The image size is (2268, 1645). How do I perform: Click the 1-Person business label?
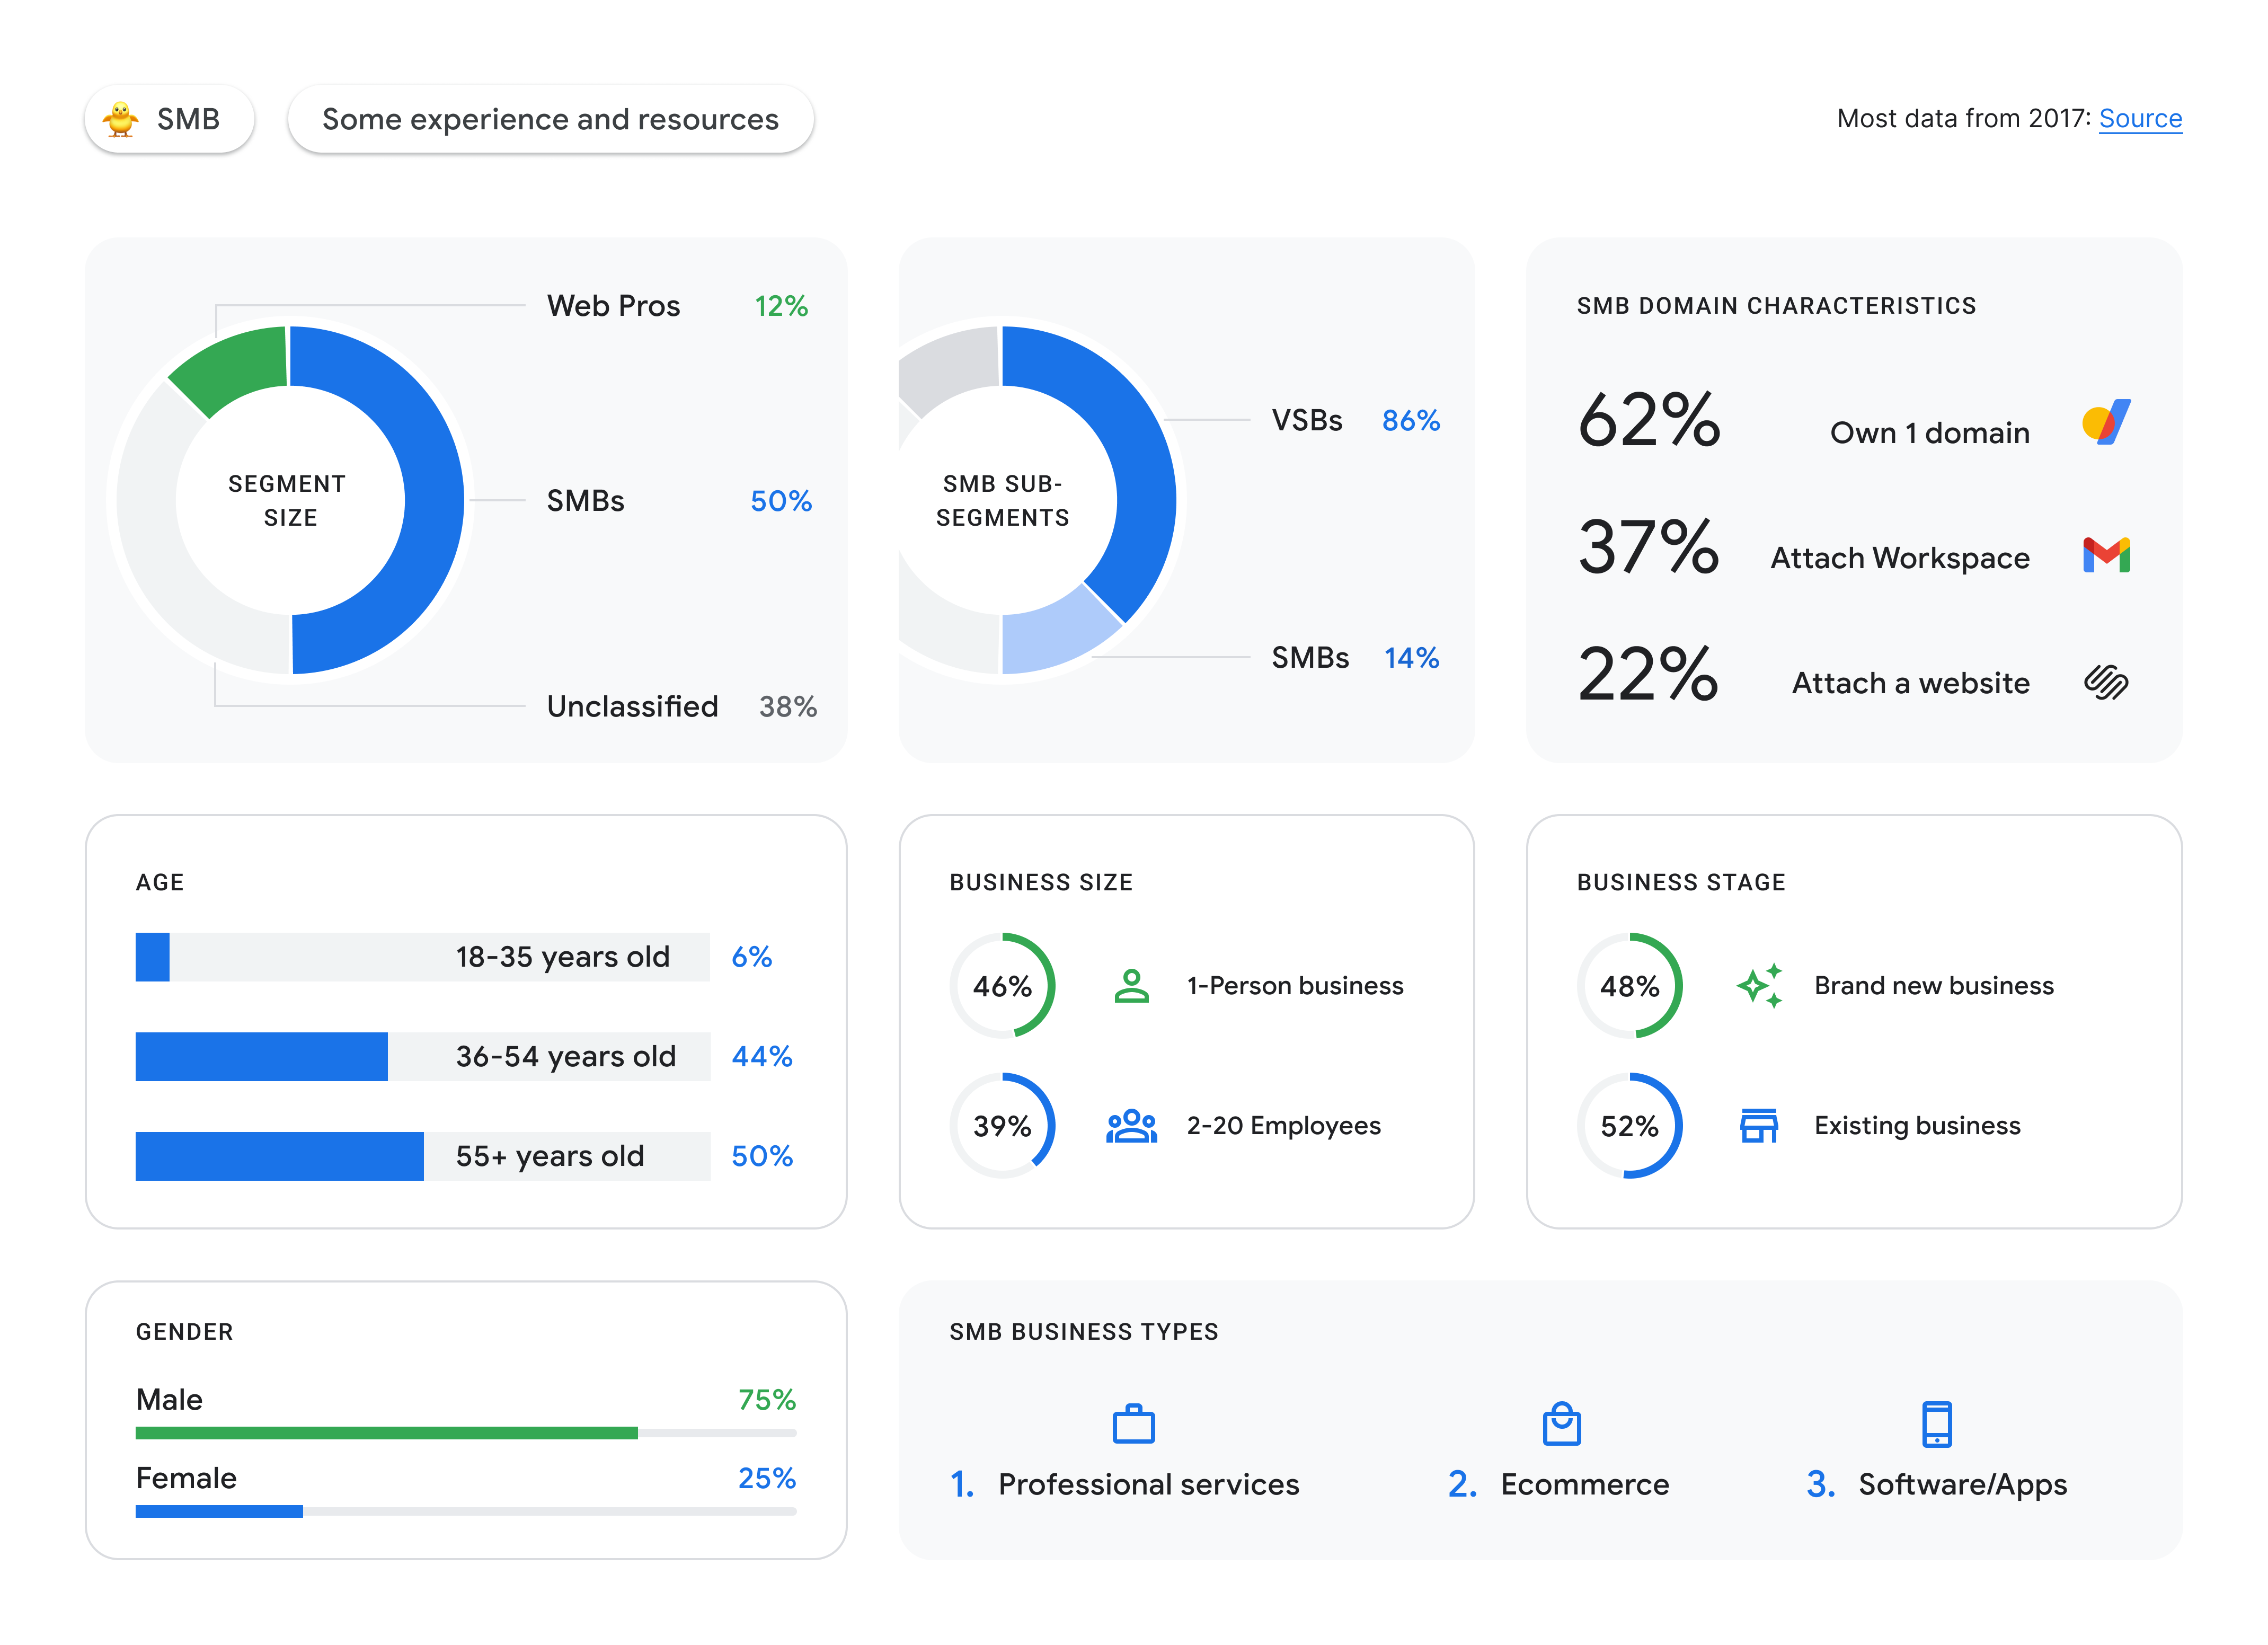click(1295, 986)
